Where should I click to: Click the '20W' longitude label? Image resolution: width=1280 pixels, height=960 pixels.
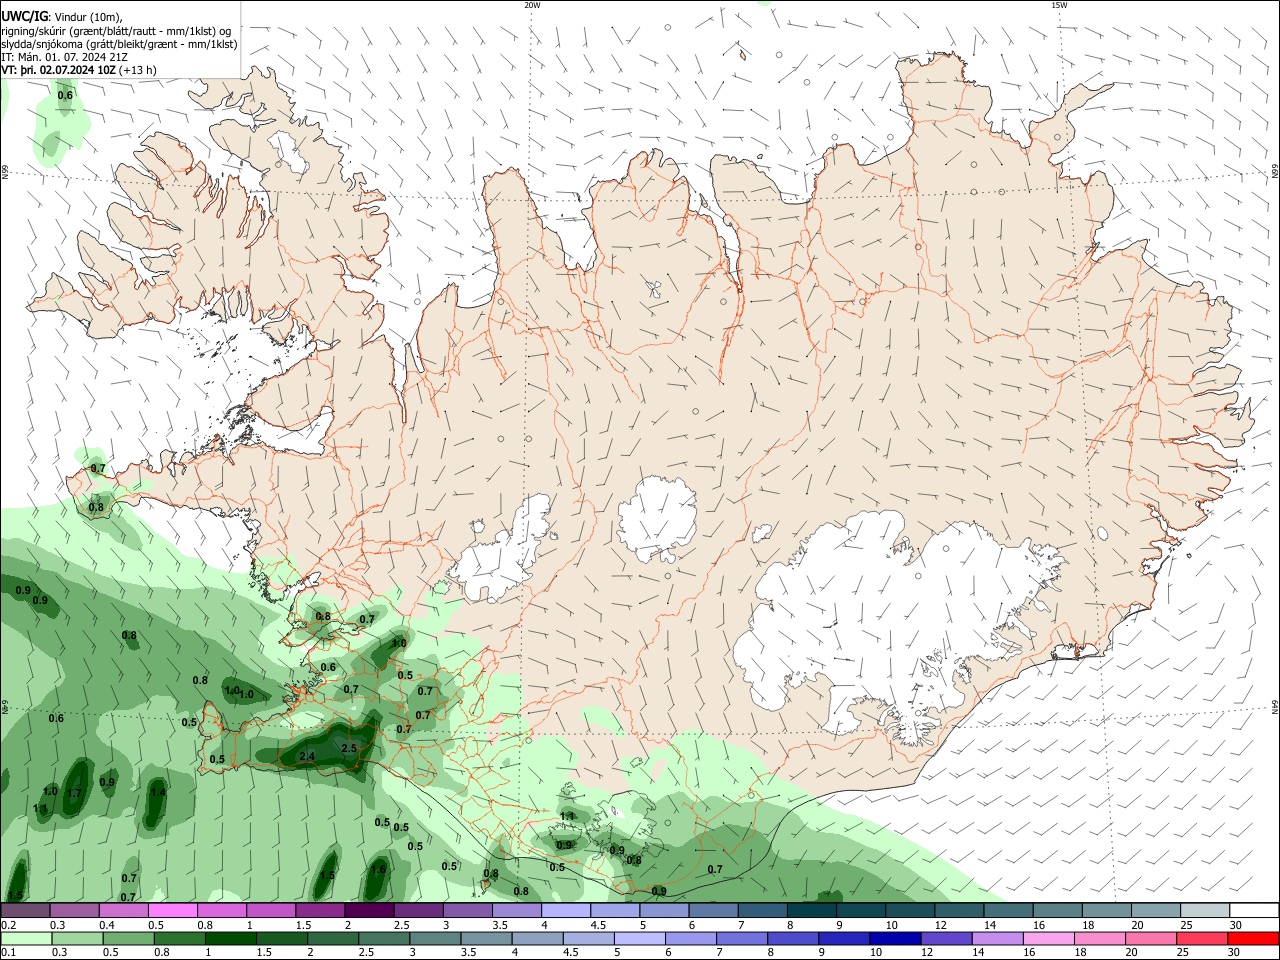pyautogui.click(x=532, y=5)
